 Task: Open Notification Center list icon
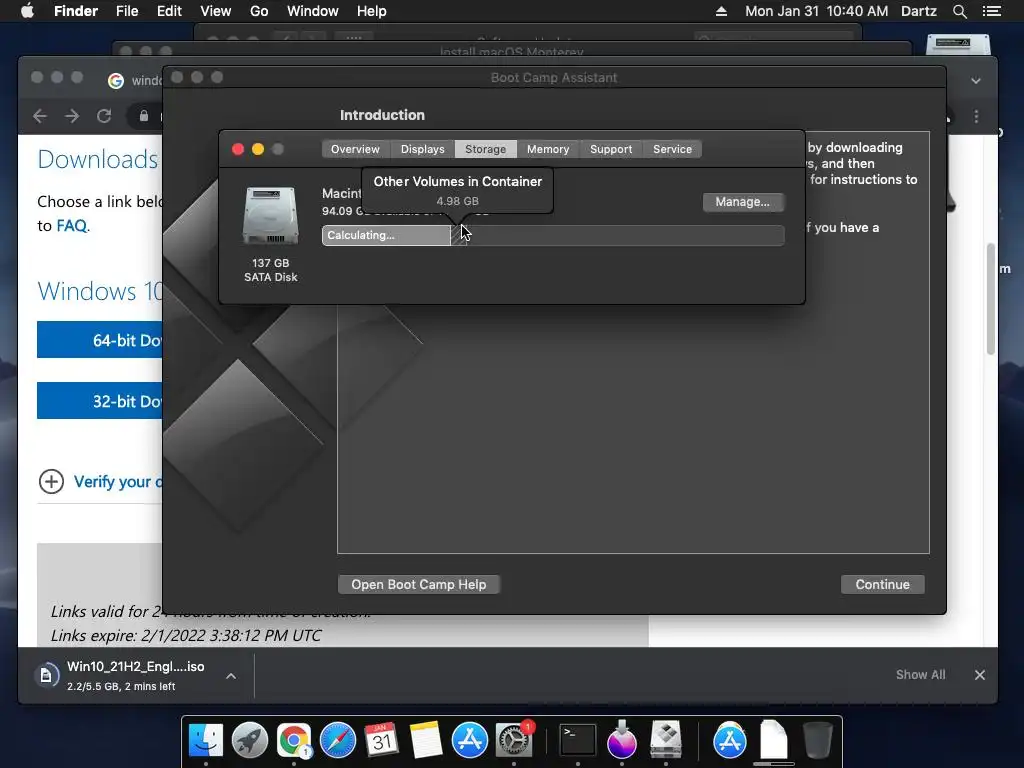(991, 11)
